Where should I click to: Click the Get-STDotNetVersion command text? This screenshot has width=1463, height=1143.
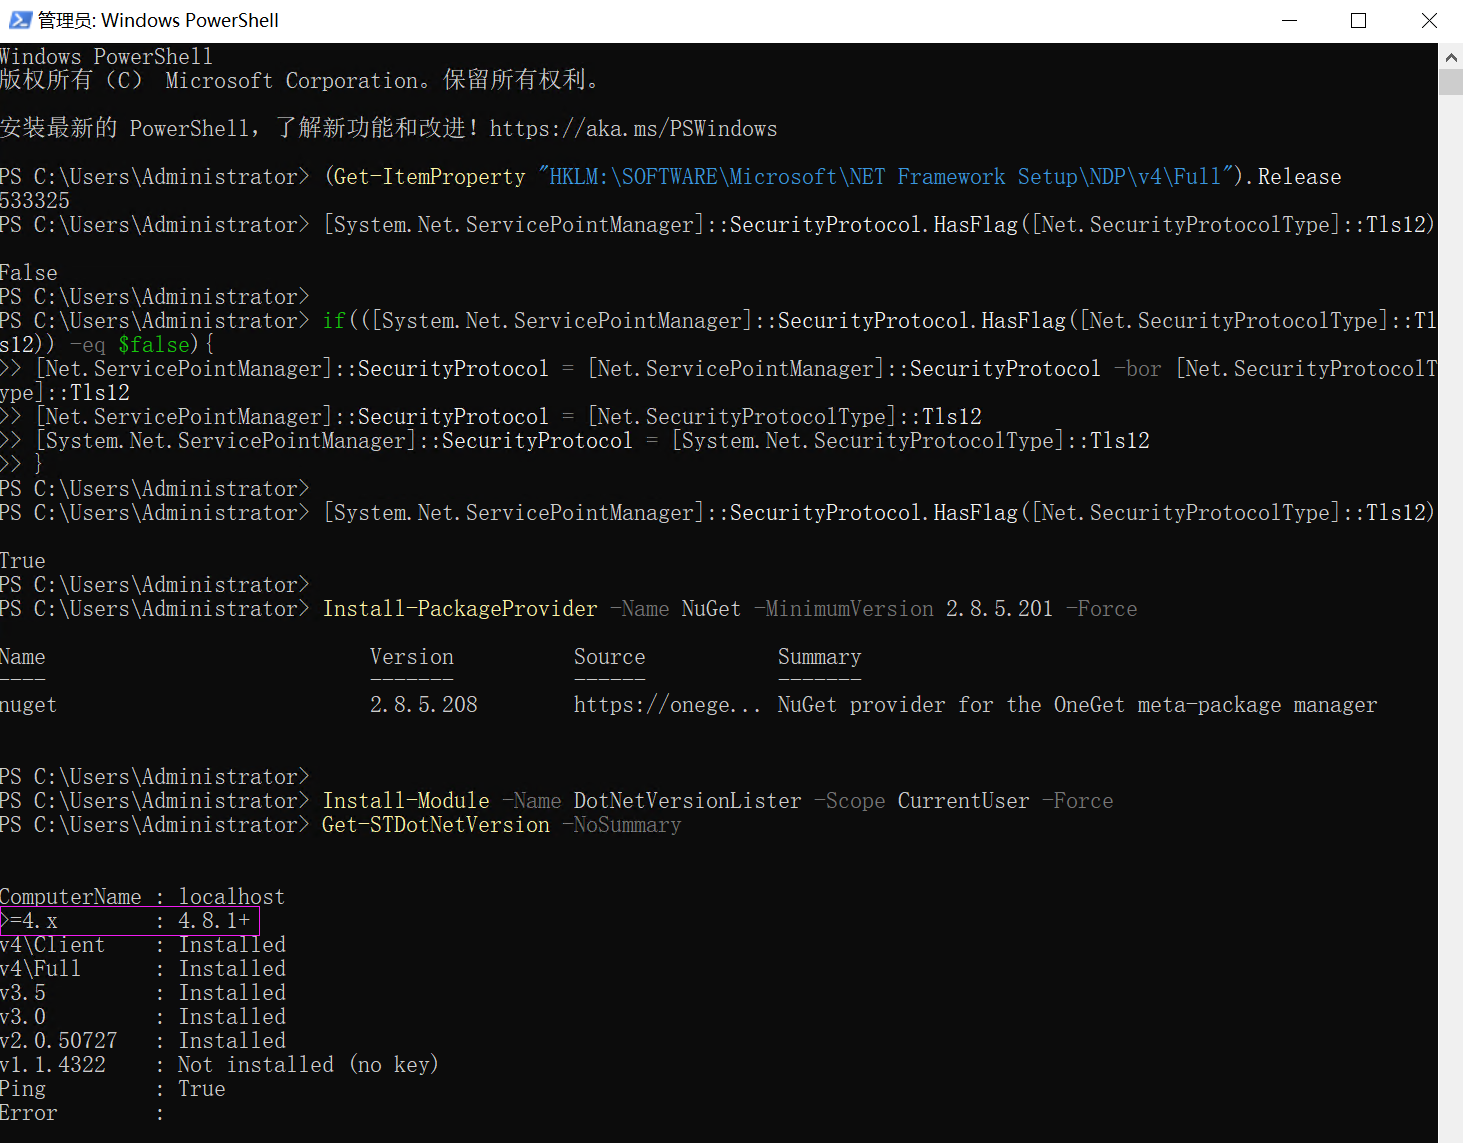436,824
